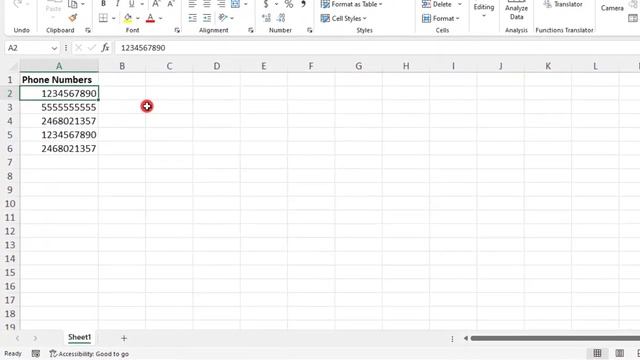Click Decrease Decimal icon
Screen dimensions: 640x360
click(x=281, y=18)
